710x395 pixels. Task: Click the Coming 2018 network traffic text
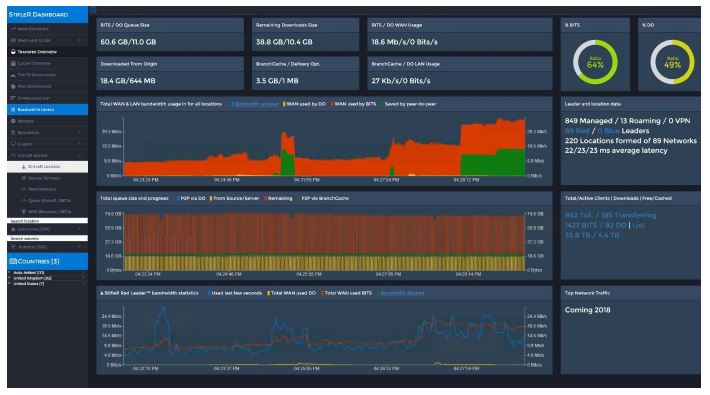coord(587,310)
